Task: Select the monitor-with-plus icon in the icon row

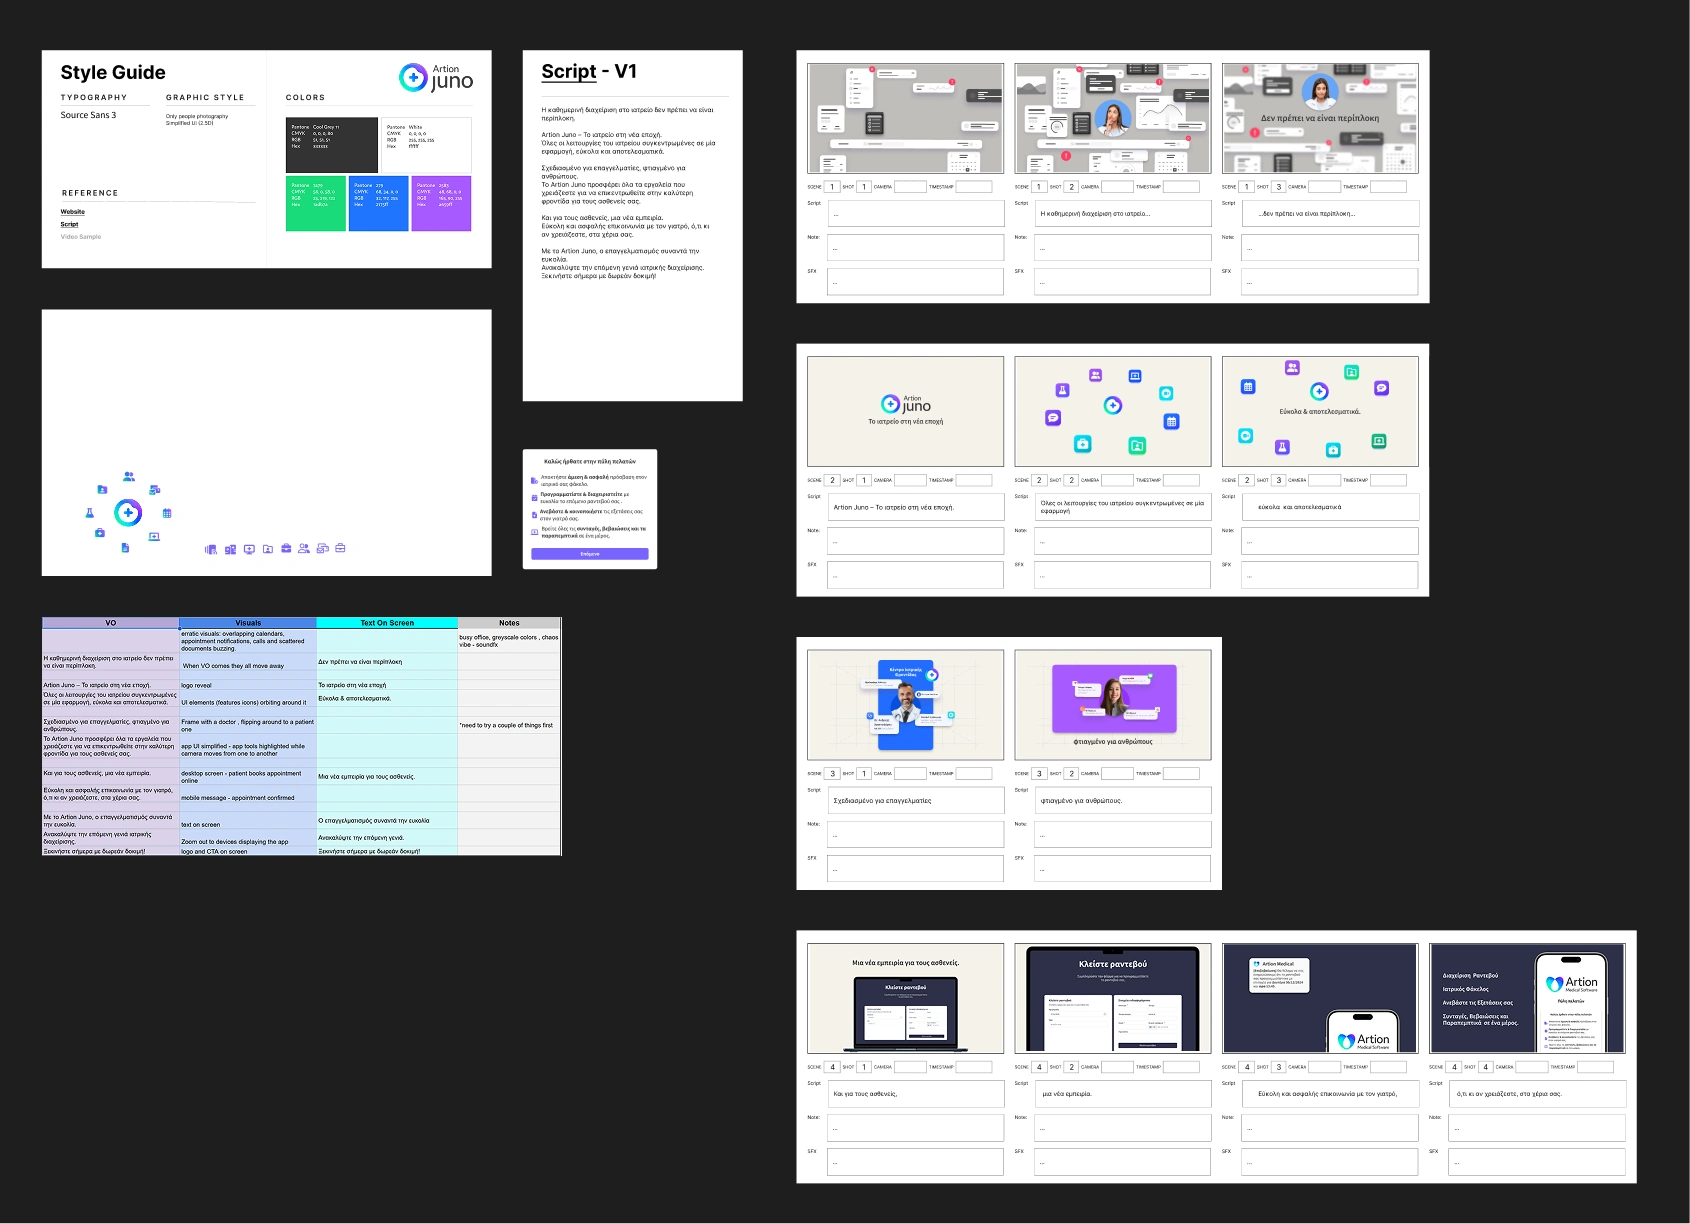Action: click(x=250, y=549)
